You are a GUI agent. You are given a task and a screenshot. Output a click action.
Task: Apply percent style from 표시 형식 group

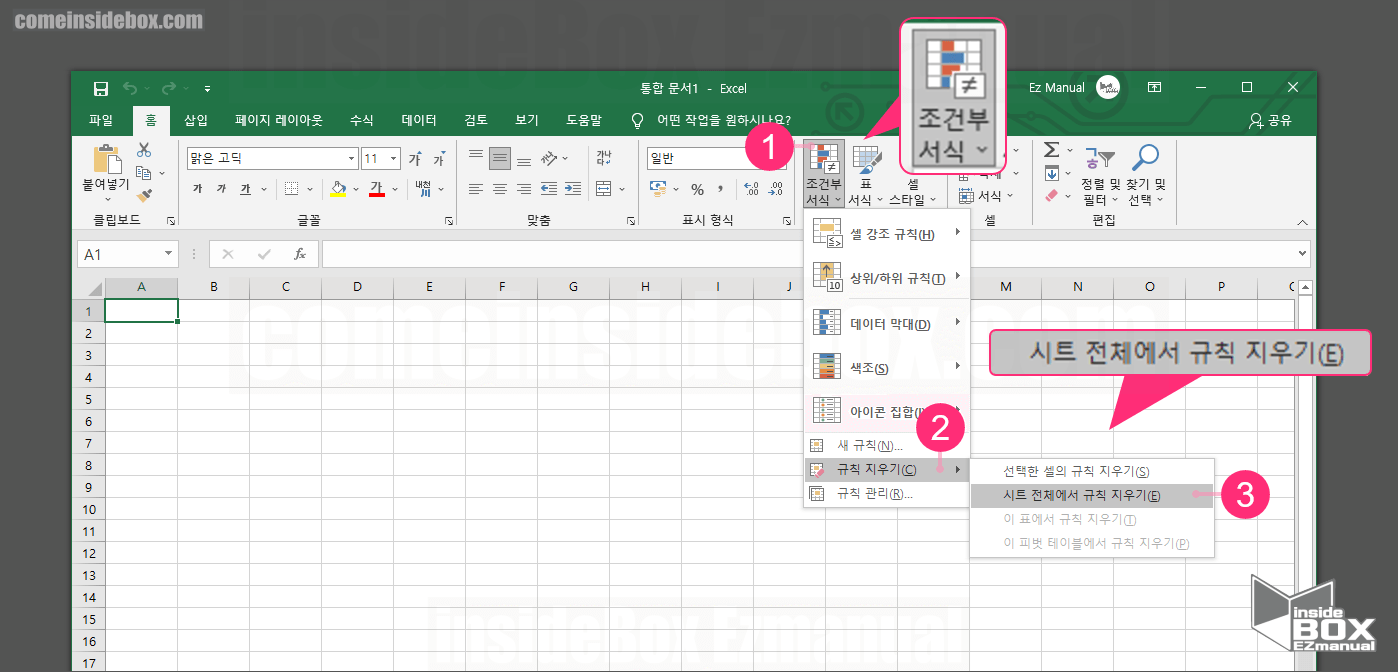(698, 189)
